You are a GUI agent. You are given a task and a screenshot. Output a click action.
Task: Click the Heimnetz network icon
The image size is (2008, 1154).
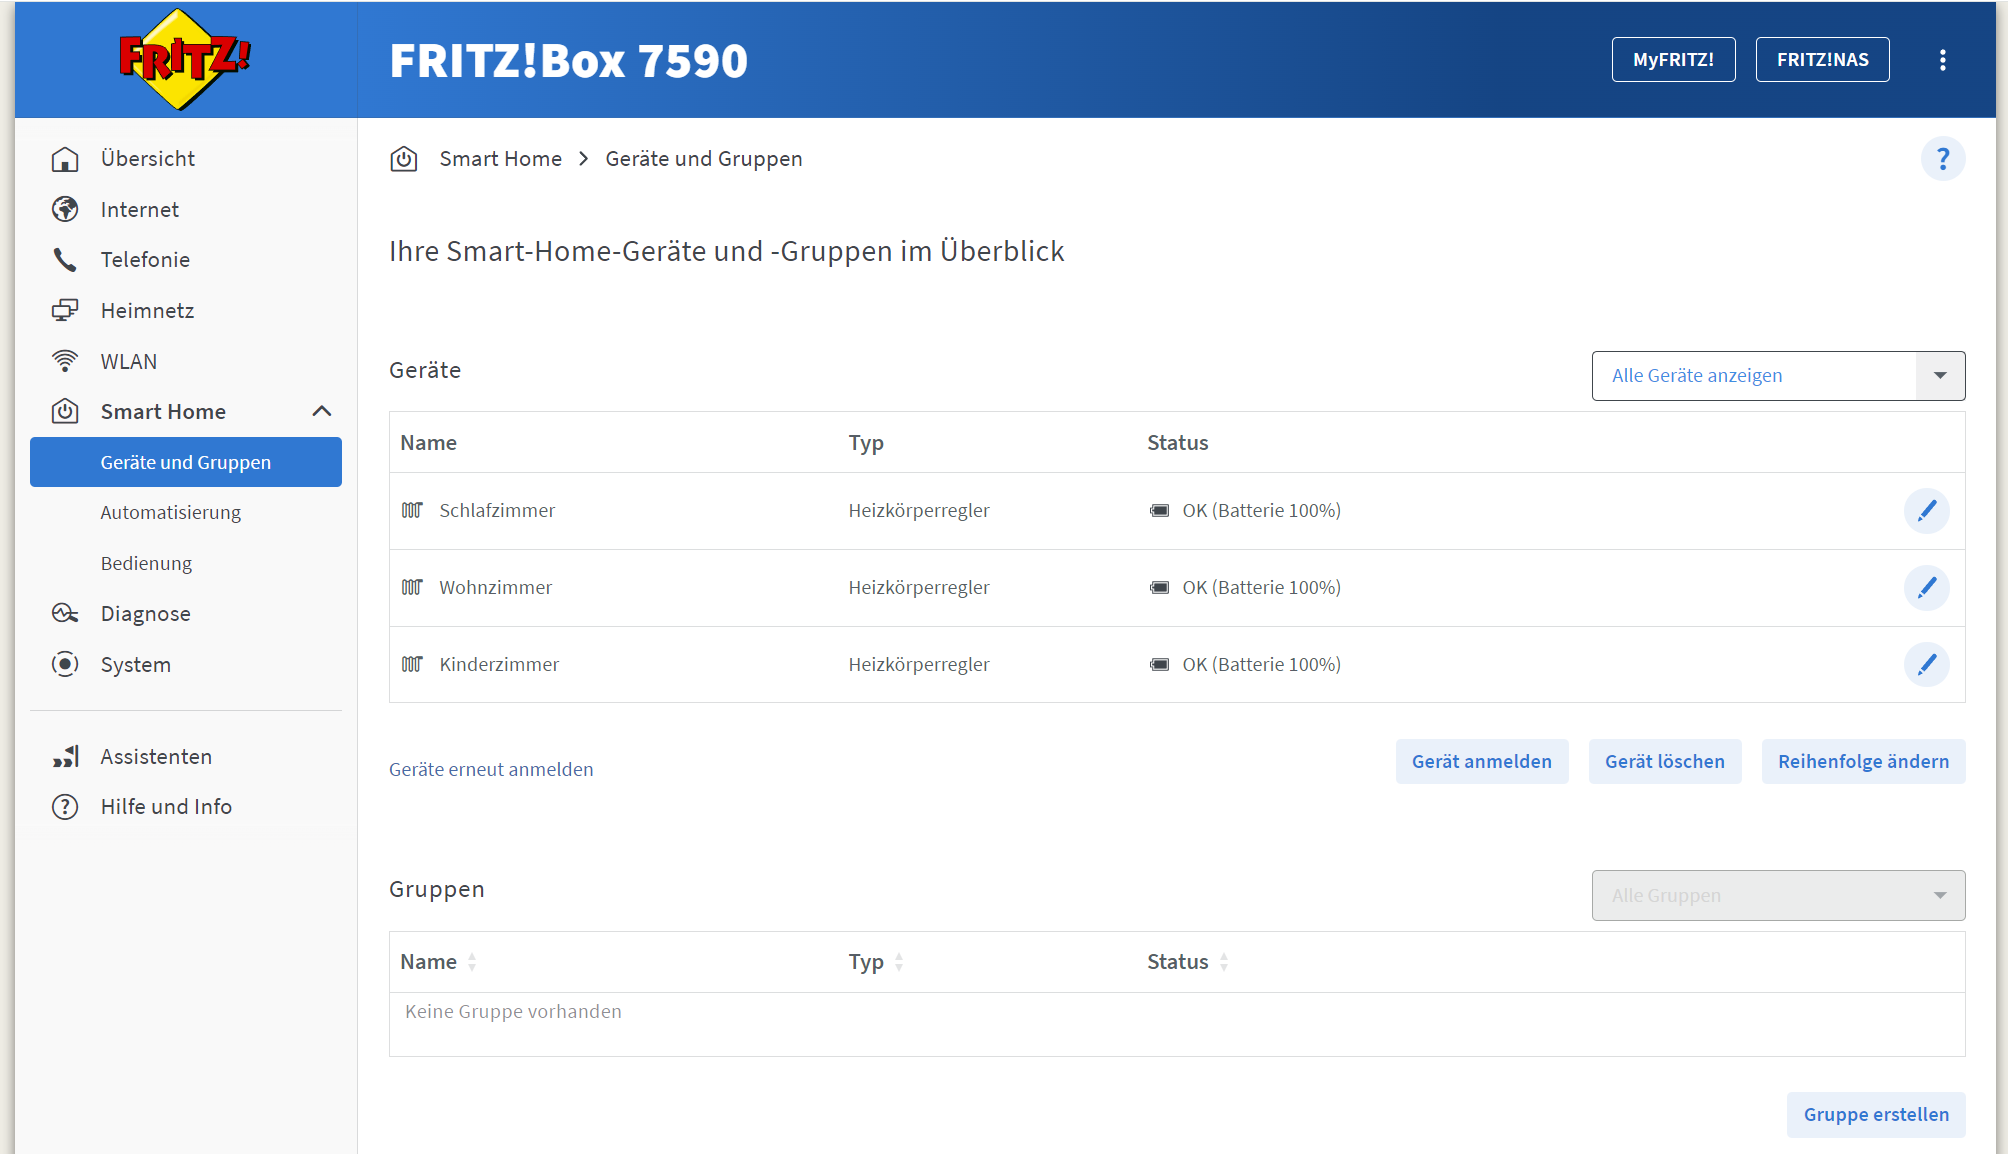tap(65, 310)
